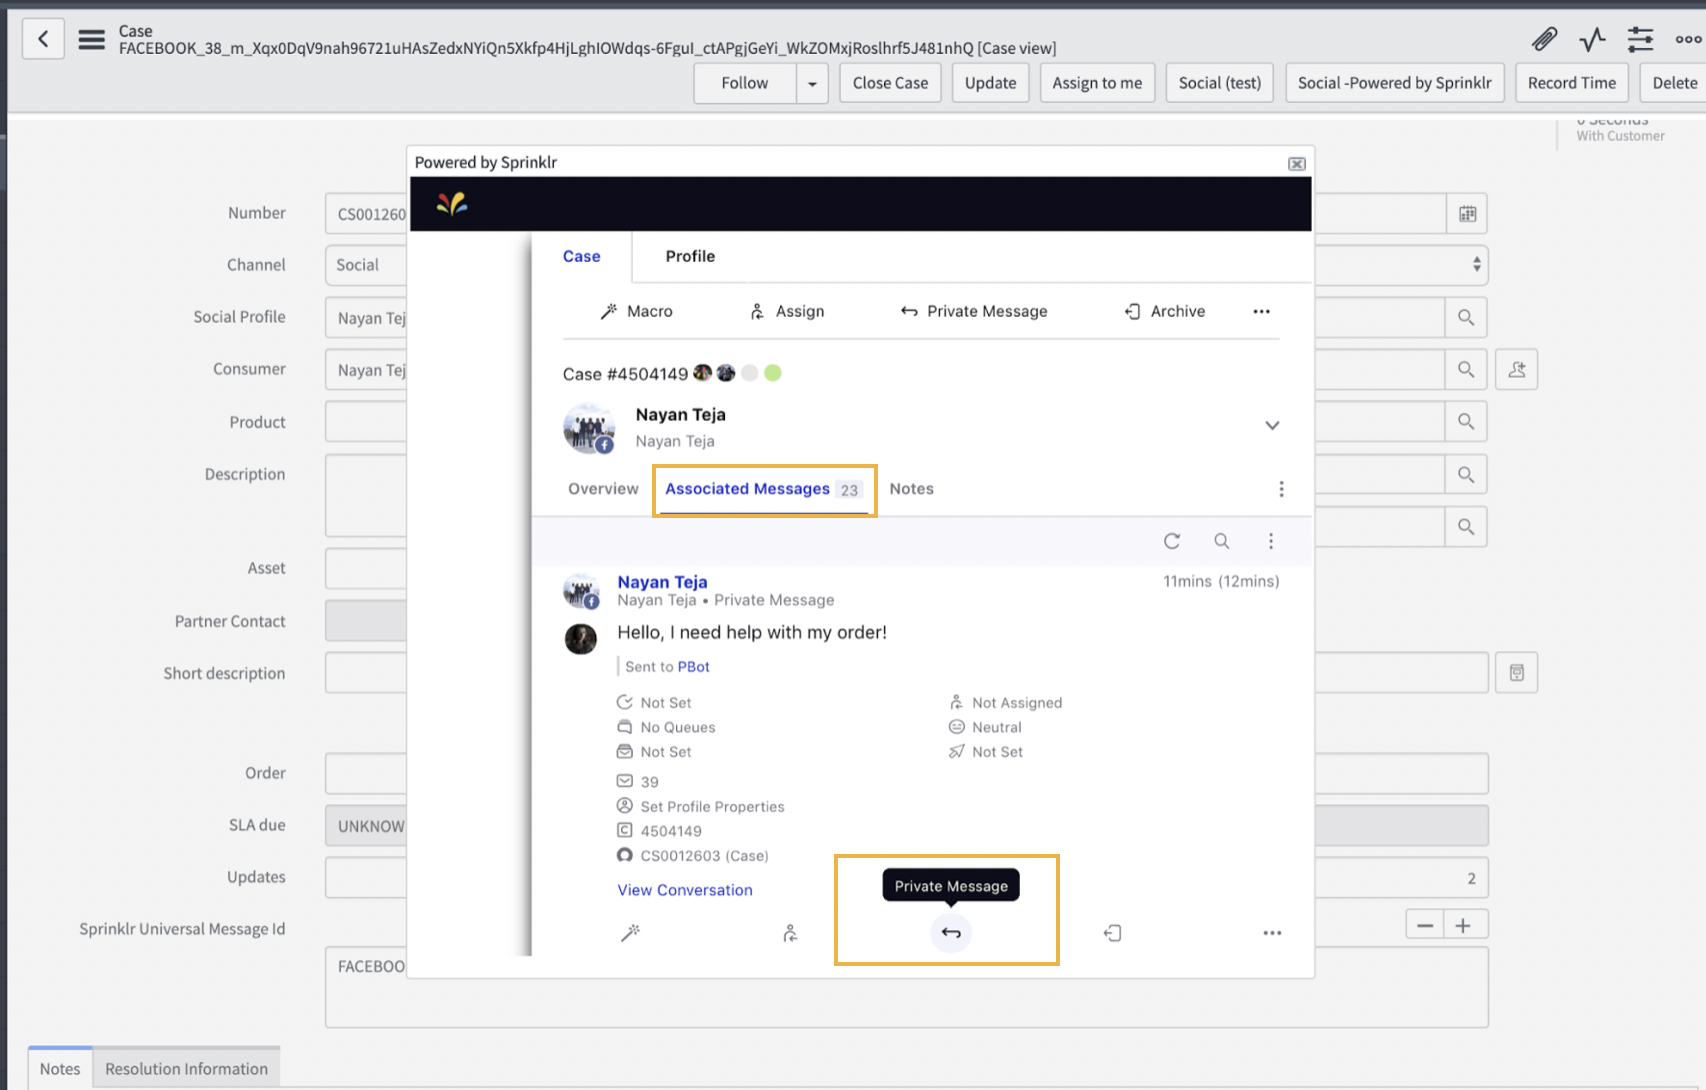Image resolution: width=1706 pixels, height=1090 pixels.
Task: Click into the Number field
Action: tap(366, 213)
